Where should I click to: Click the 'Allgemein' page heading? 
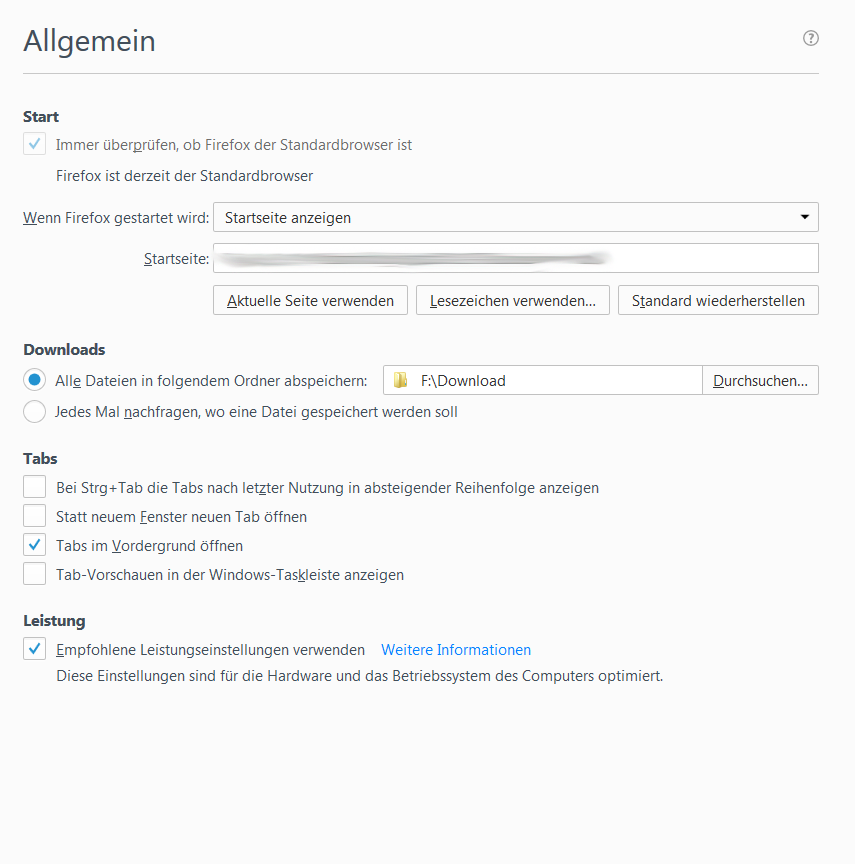pyautogui.click(x=90, y=41)
